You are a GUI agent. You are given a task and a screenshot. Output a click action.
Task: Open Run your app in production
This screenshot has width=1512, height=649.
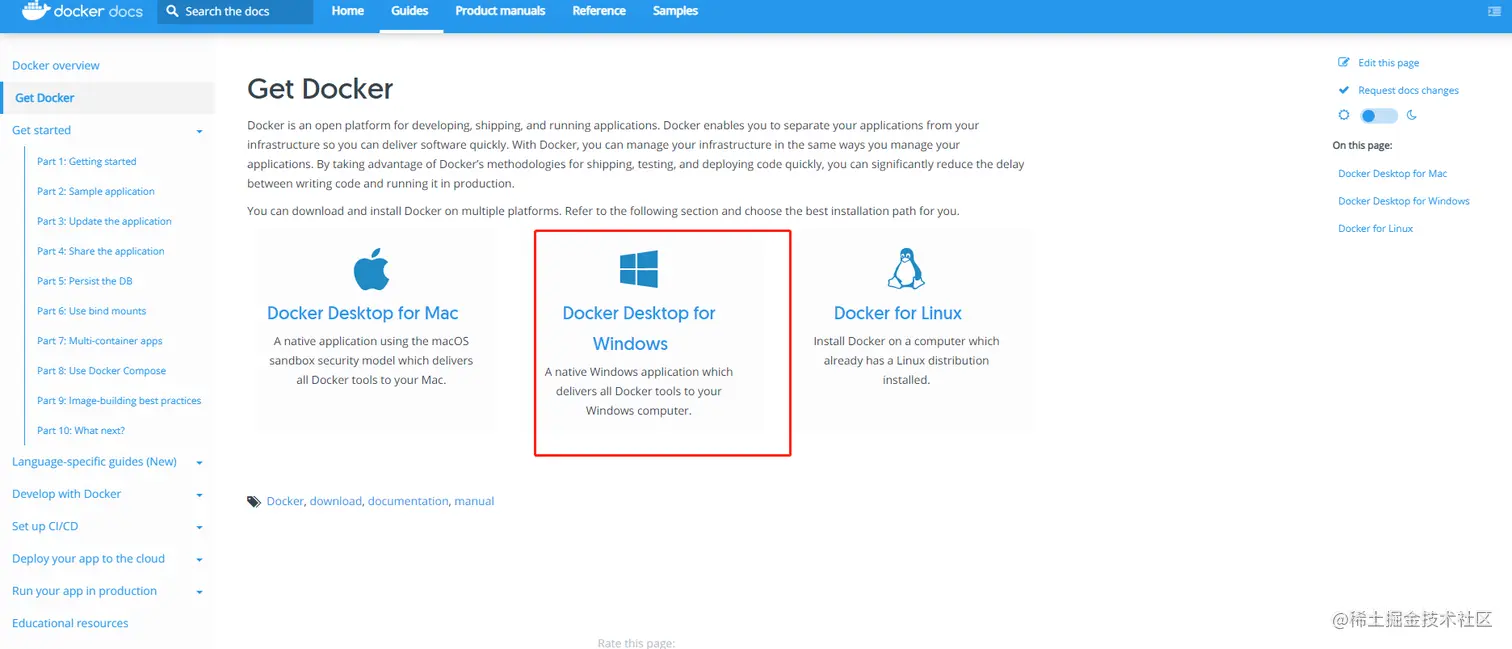pyautogui.click(x=84, y=591)
